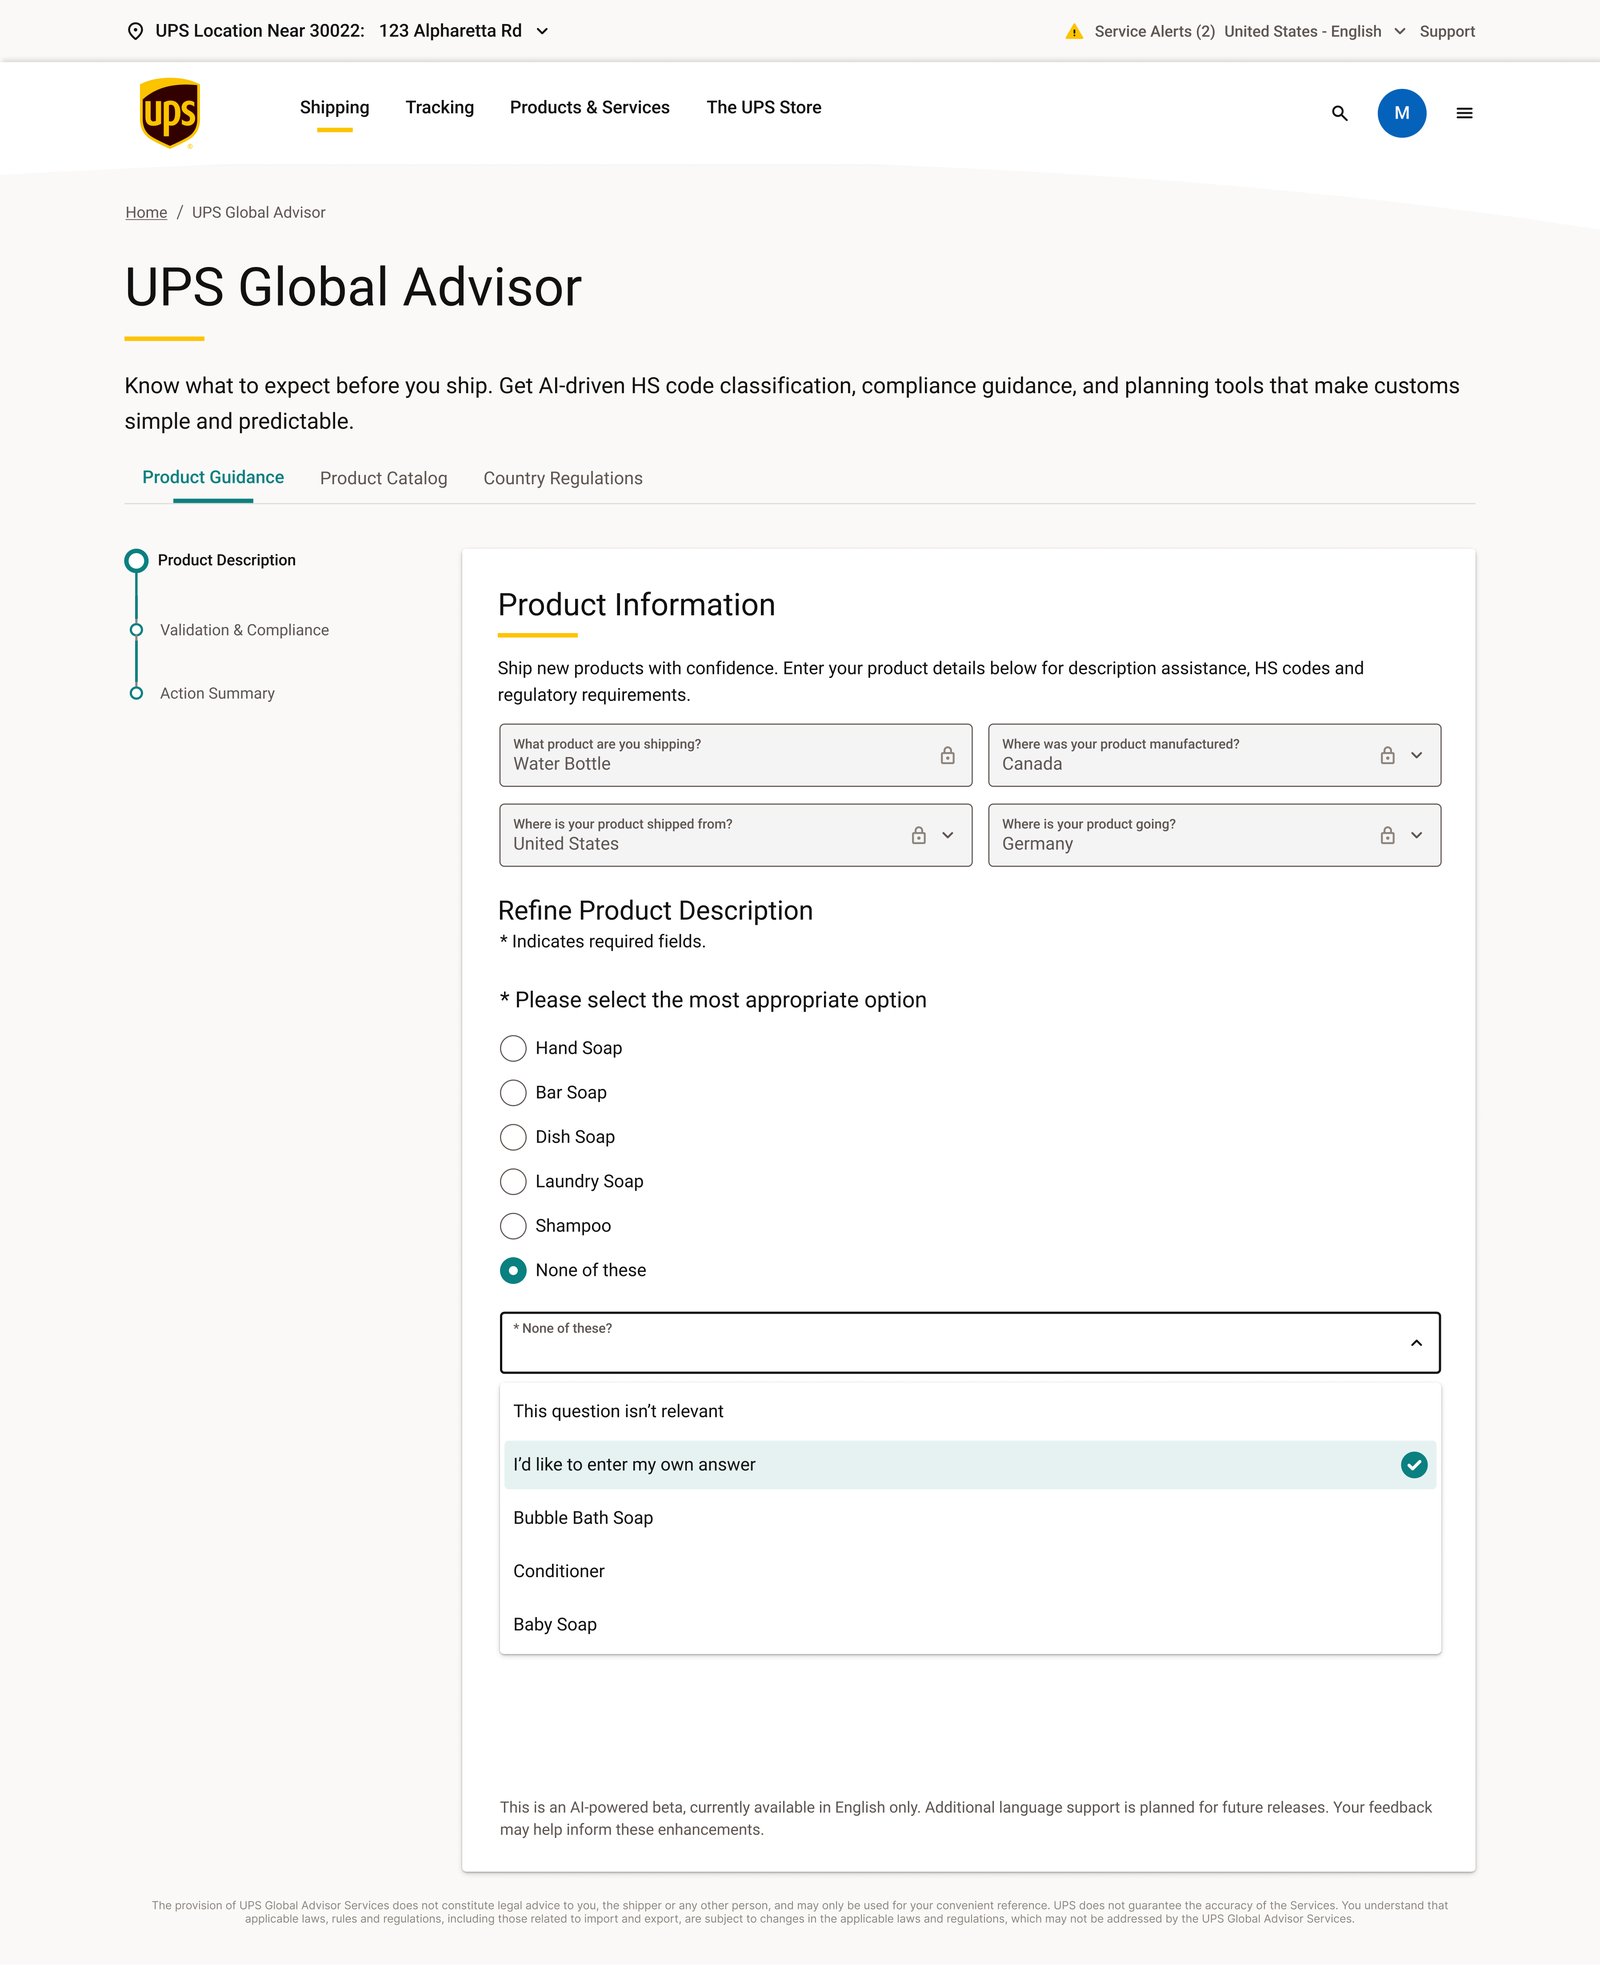Screen dimensions: 1600x1965
Task: Click the Product Description step circle
Action: coord(136,561)
